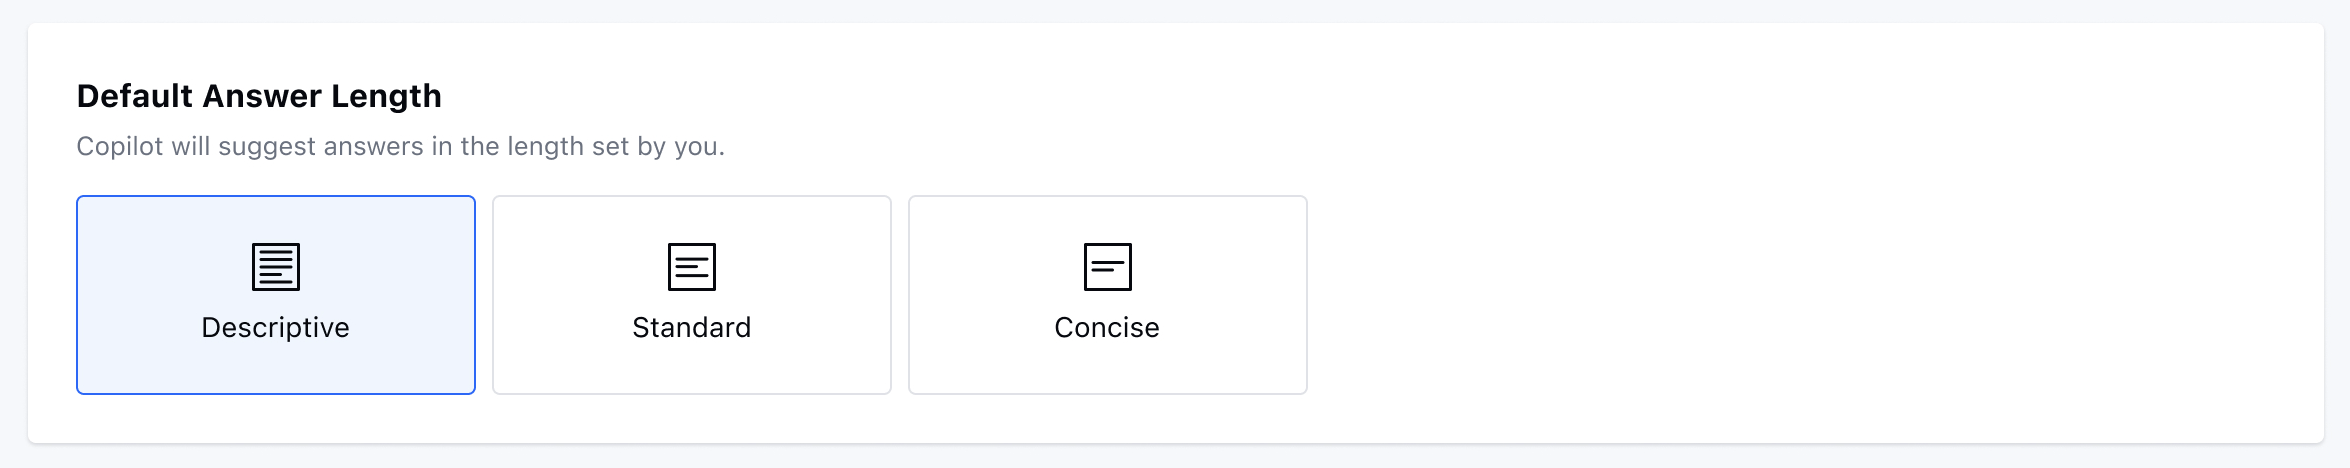Click the Descriptive dense-lines document icon
Image resolution: width=2350 pixels, height=468 pixels.
[276, 267]
